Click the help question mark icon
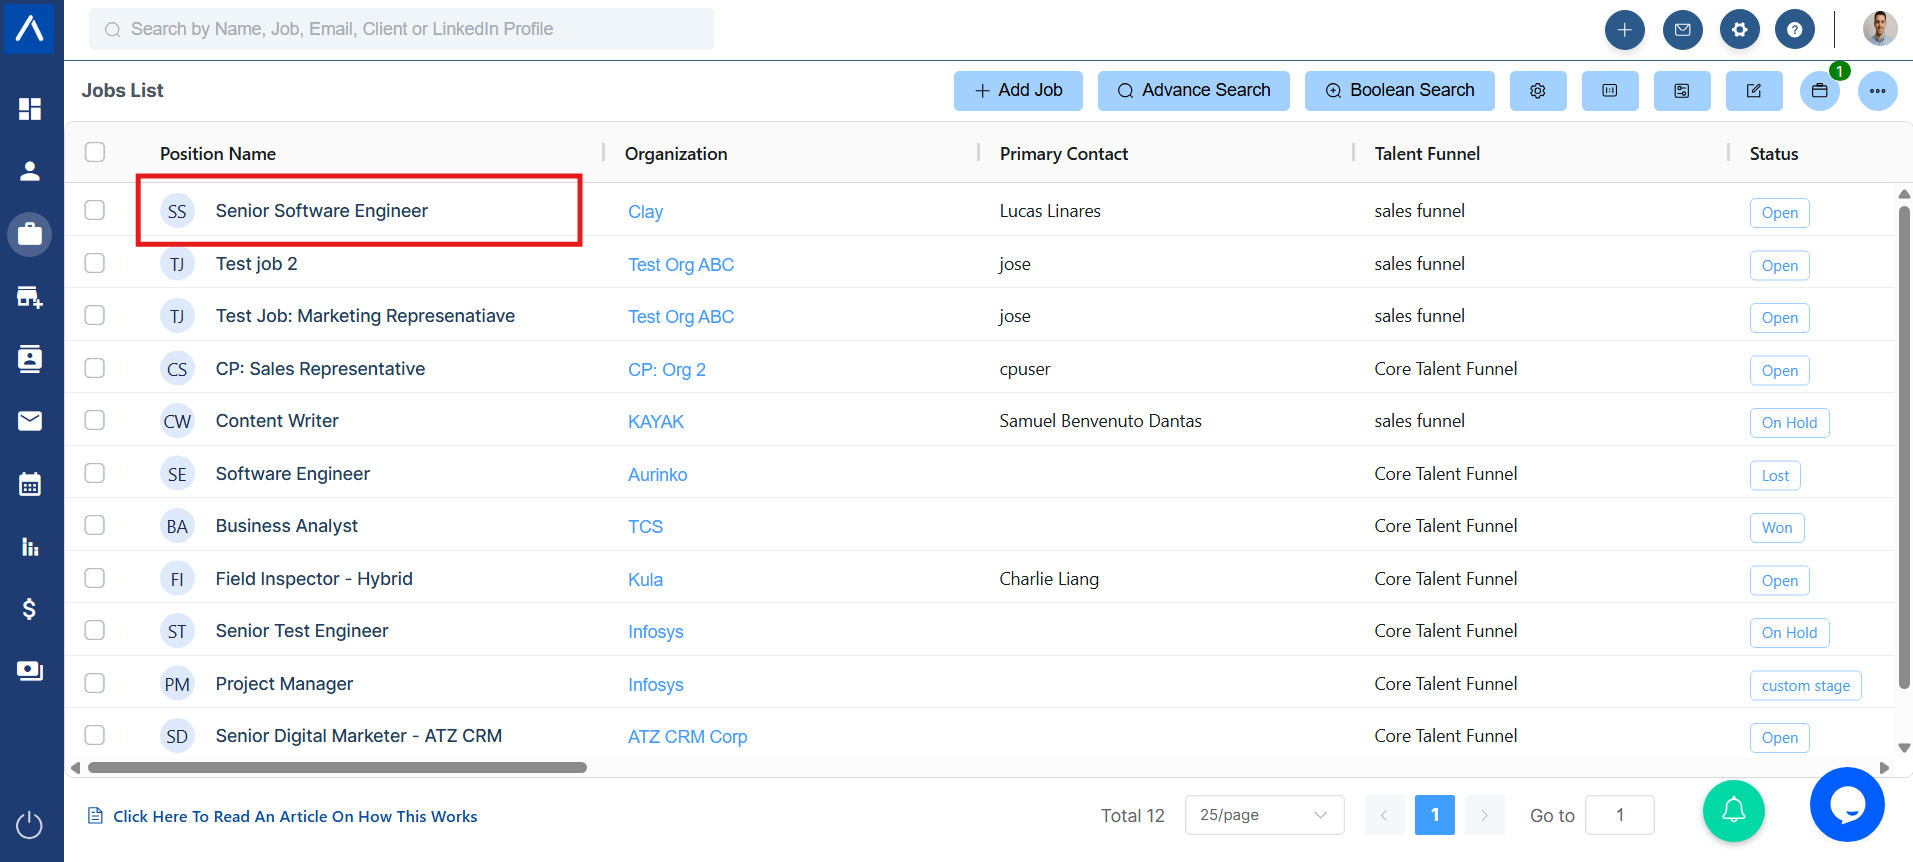This screenshot has height=862, width=1913. 1794,30
